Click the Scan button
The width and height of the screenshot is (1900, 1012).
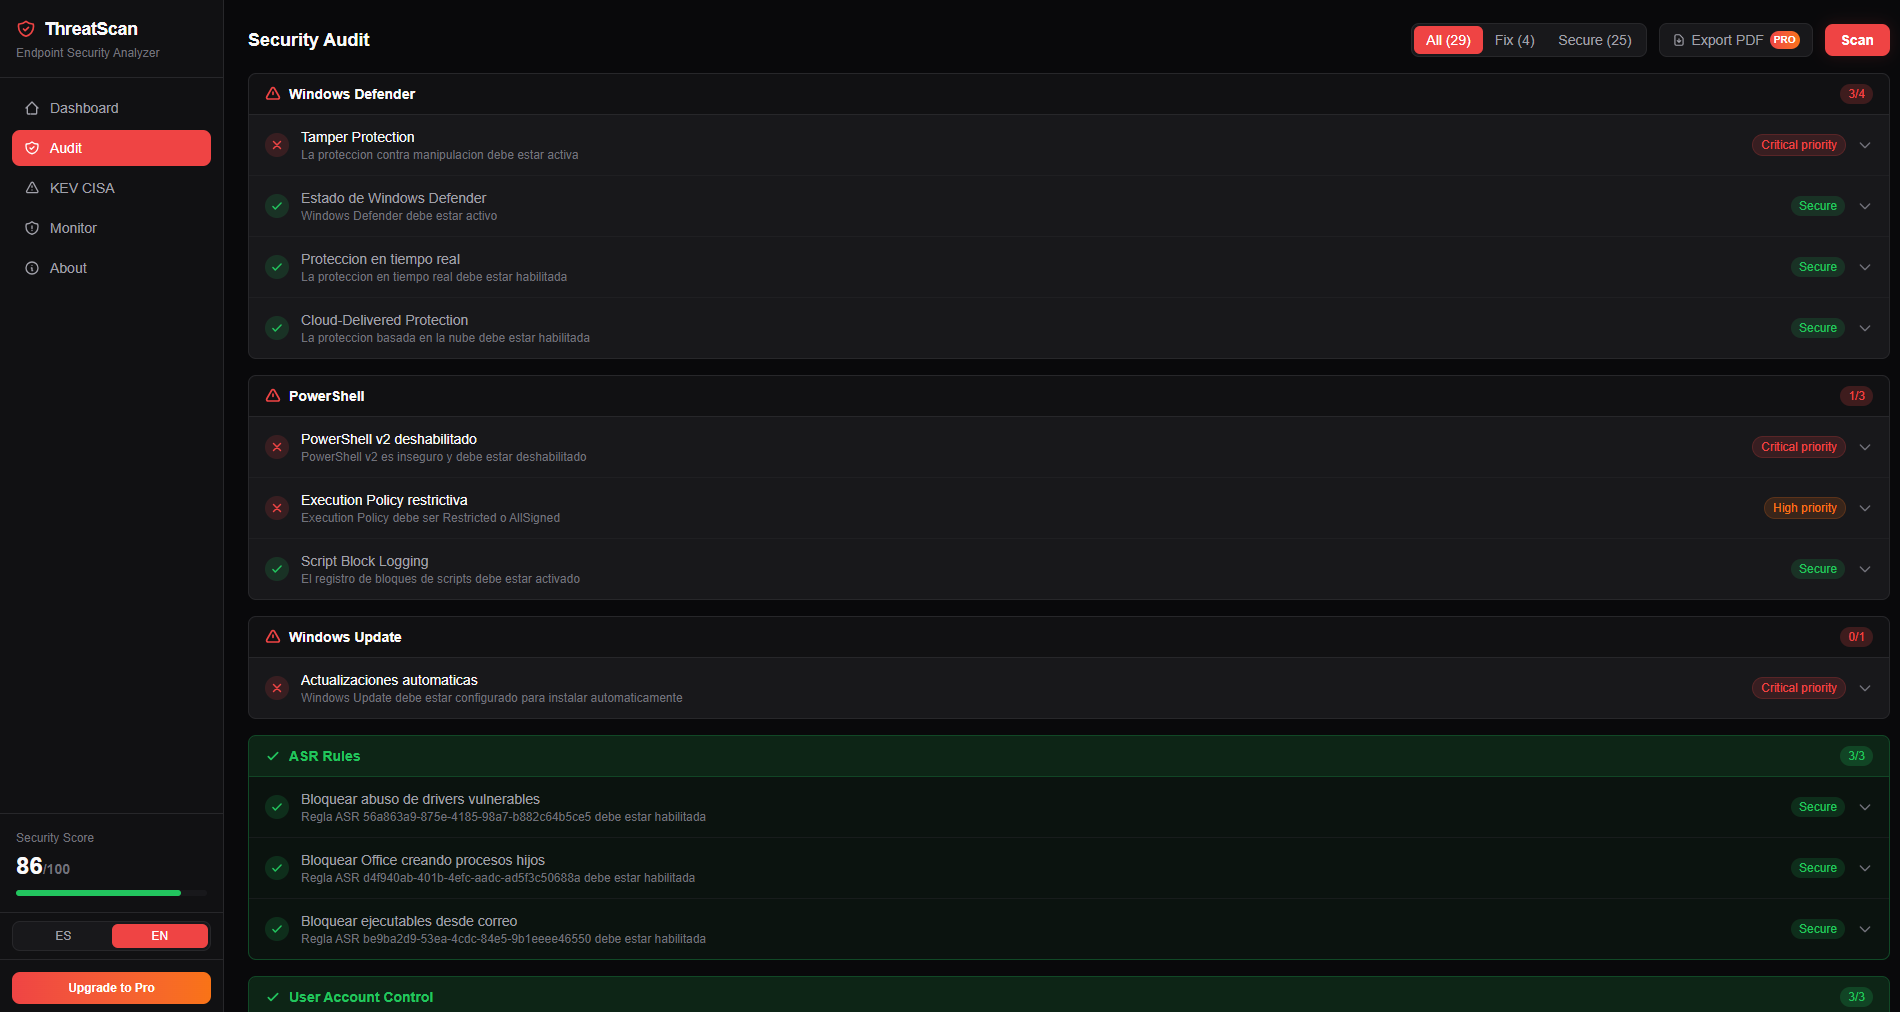(x=1856, y=40)
